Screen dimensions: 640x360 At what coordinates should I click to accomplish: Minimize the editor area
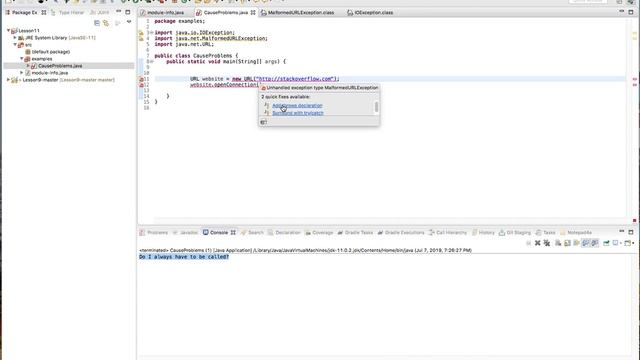coord(622,12)
